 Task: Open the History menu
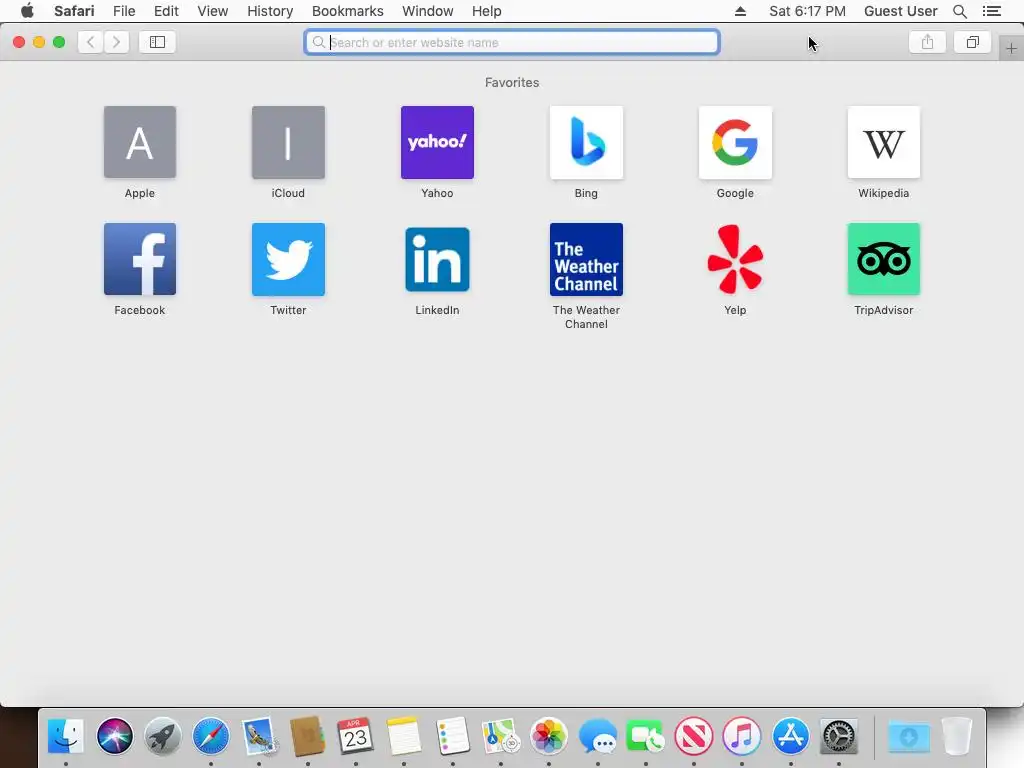click(x=270, y=11)
